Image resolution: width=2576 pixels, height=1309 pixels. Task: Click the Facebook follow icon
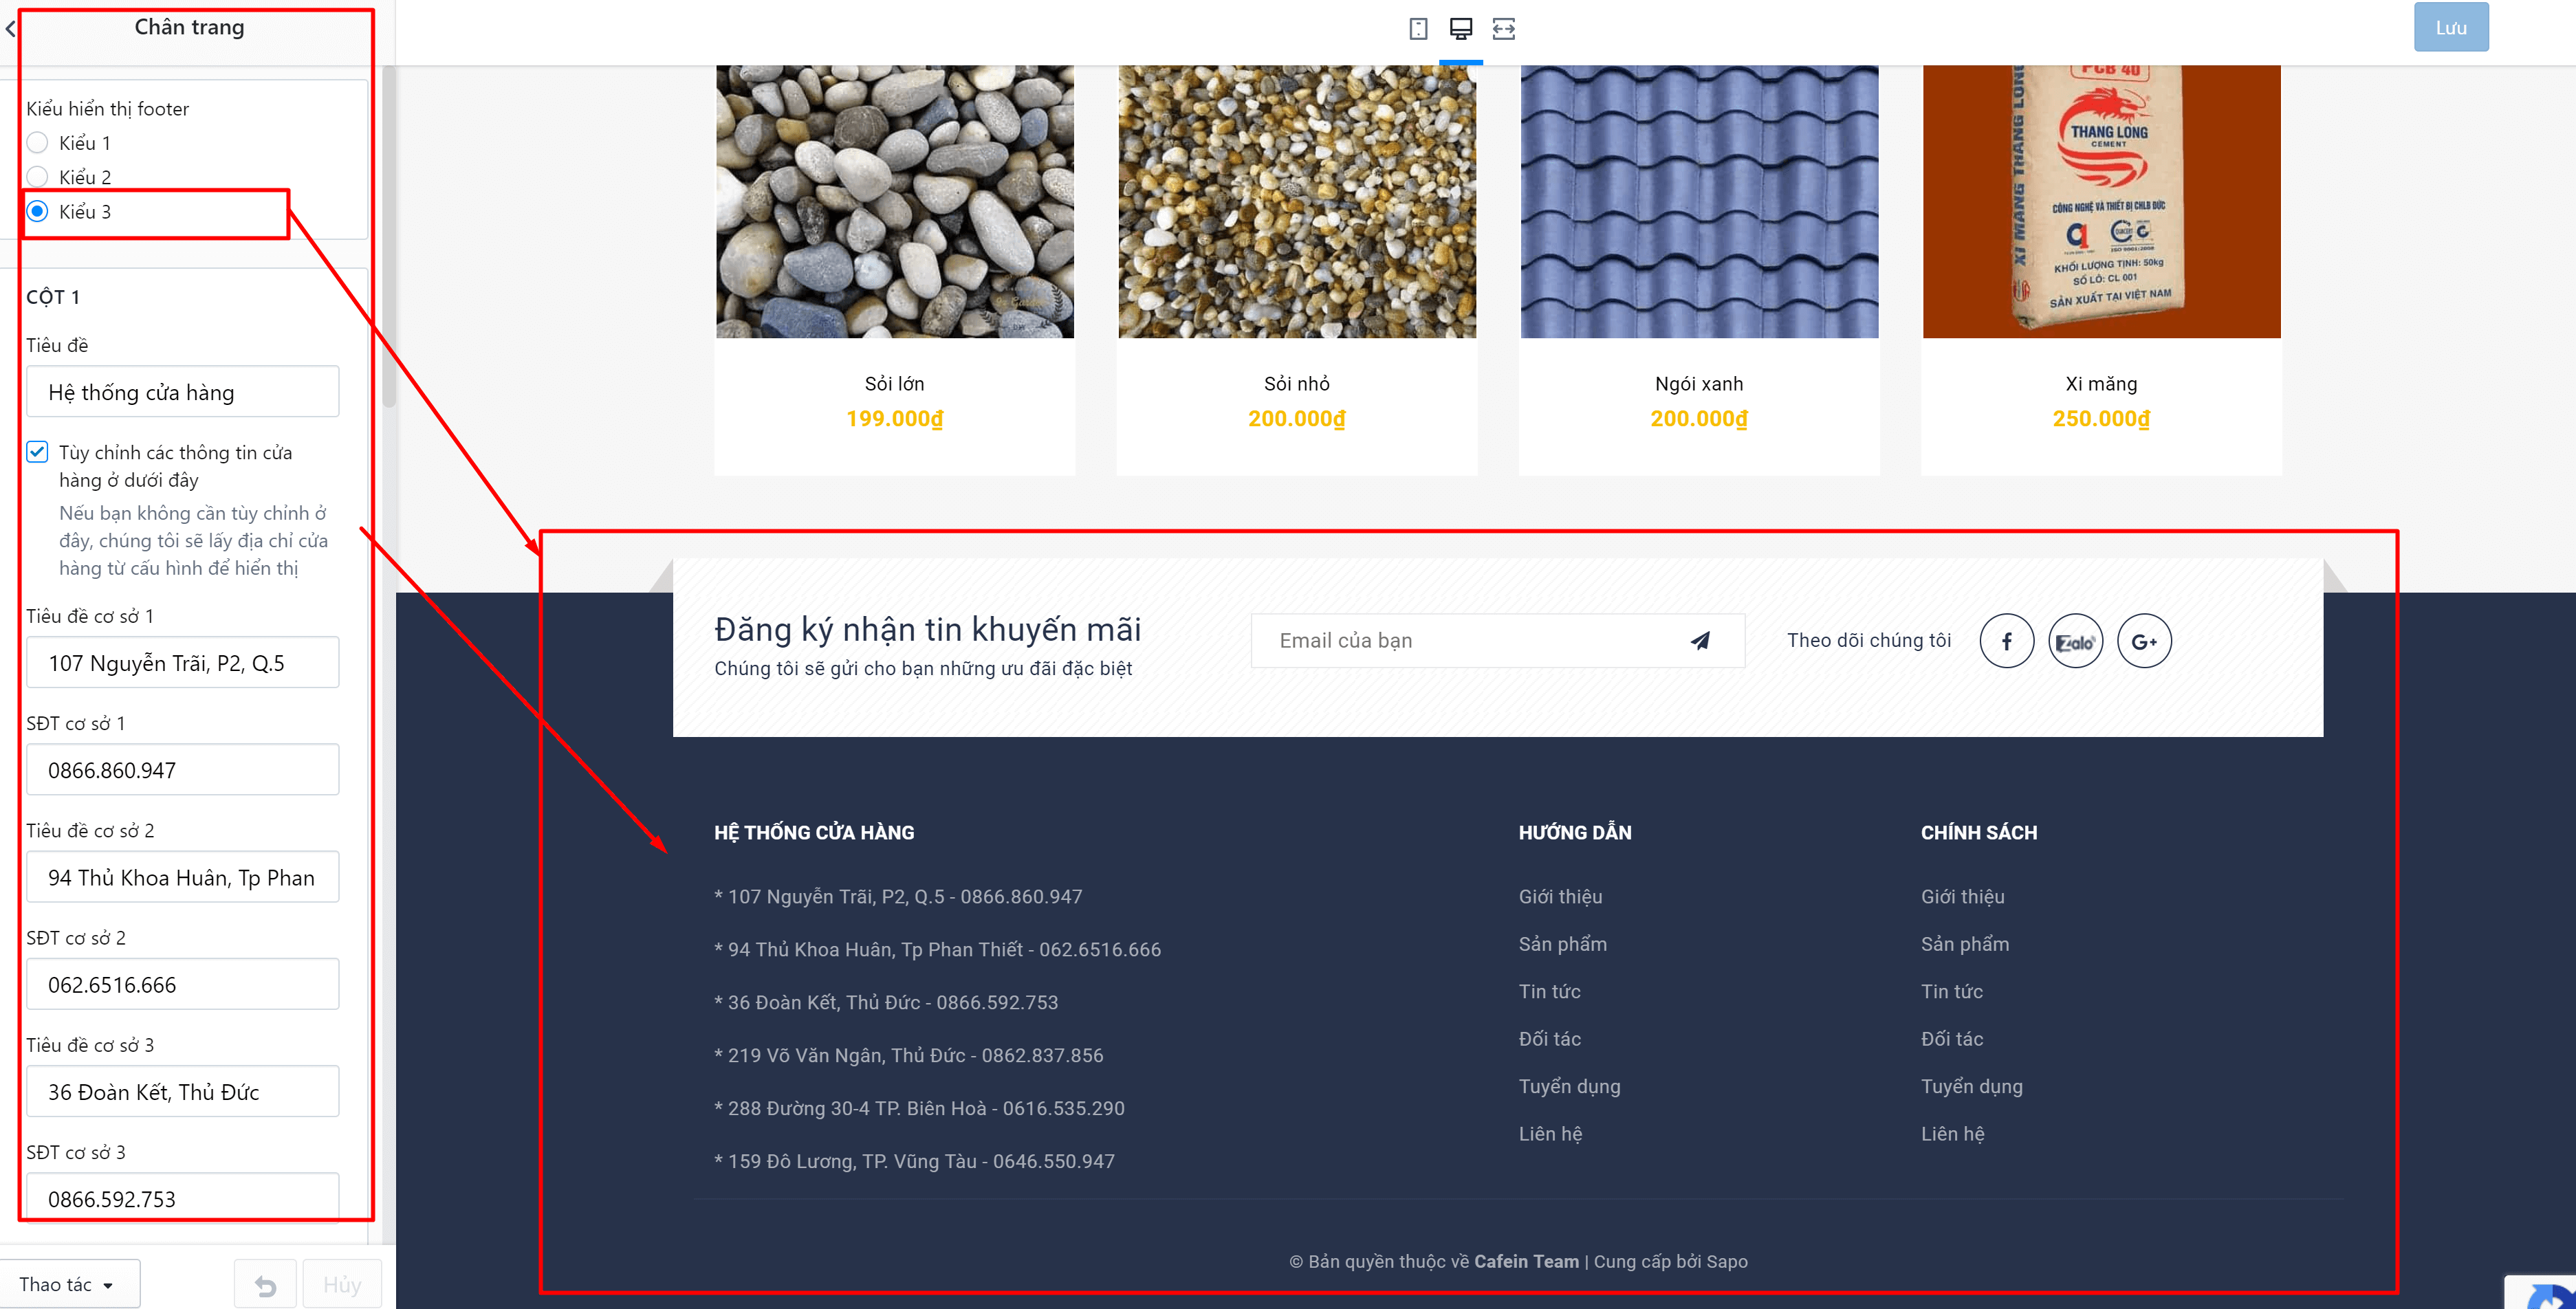(2007, 641)
